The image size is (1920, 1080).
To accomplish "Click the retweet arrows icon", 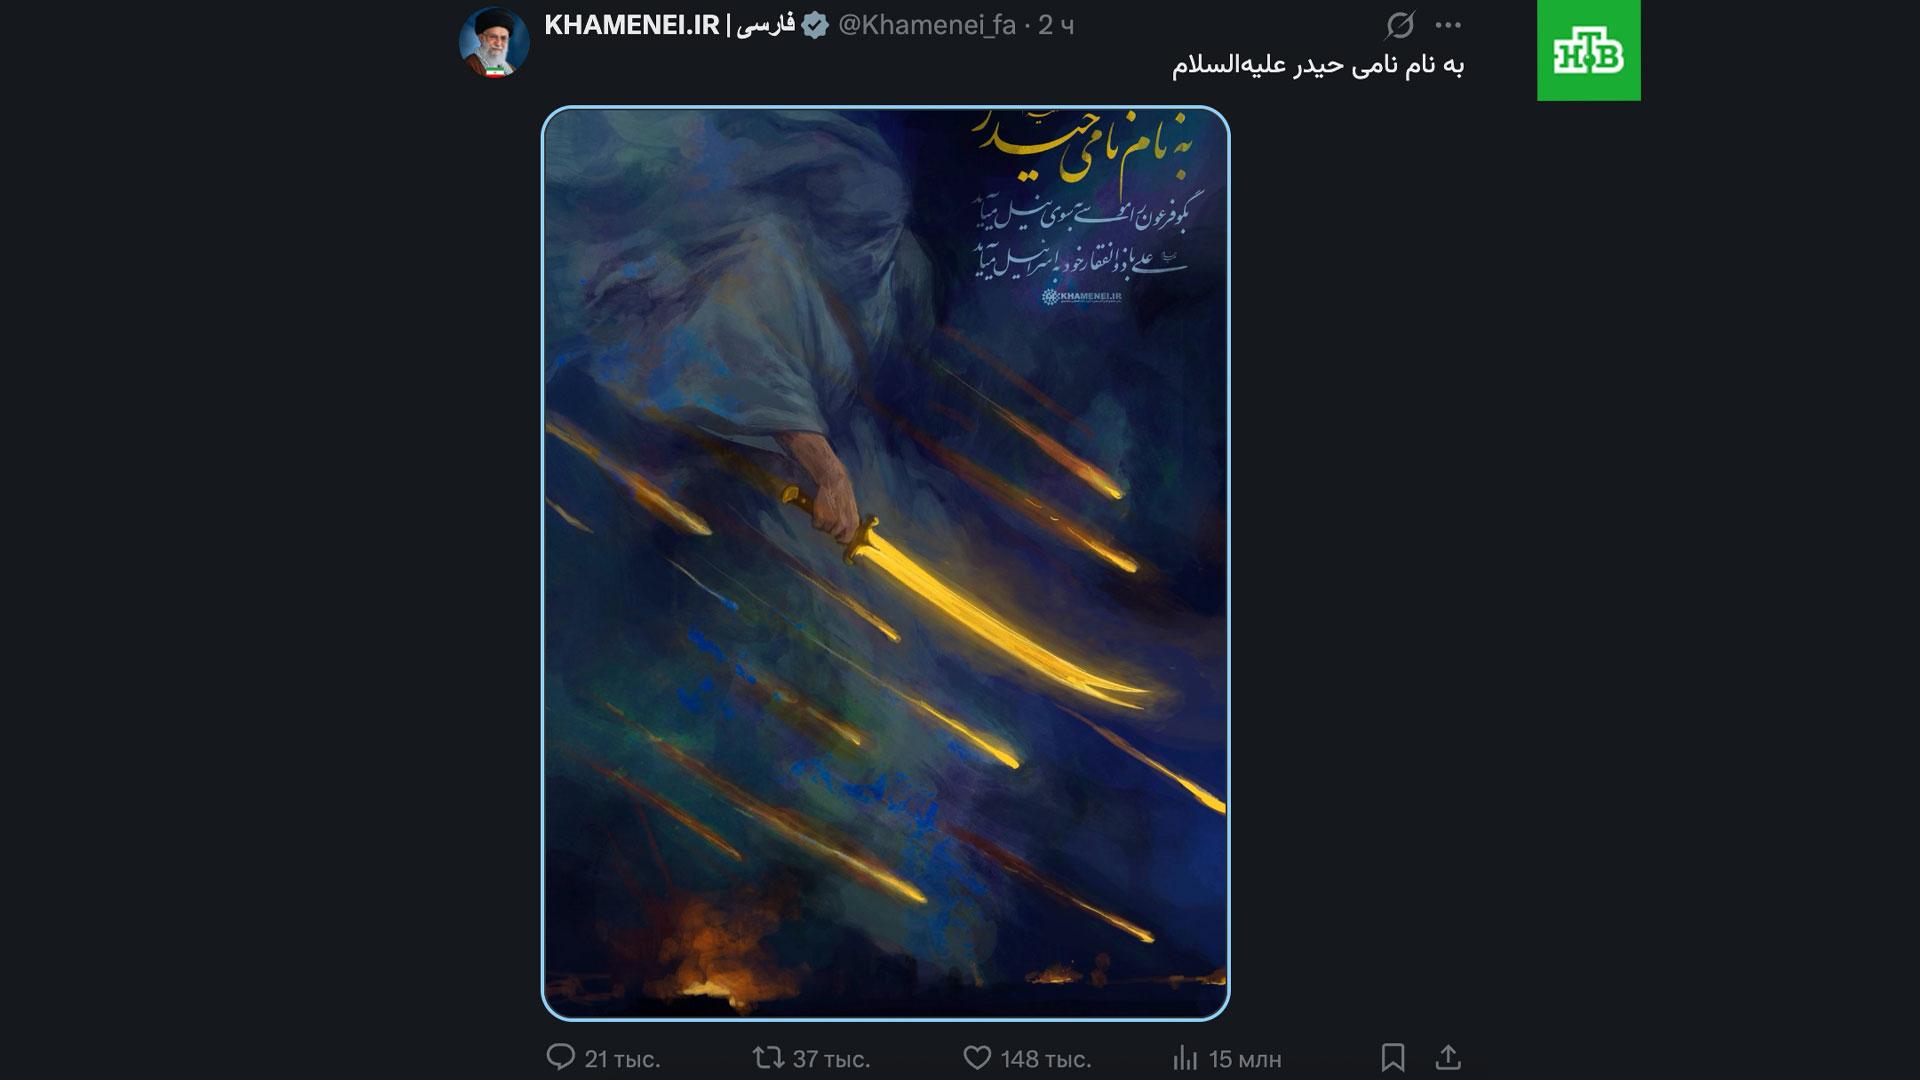I will coord(768,1057).
